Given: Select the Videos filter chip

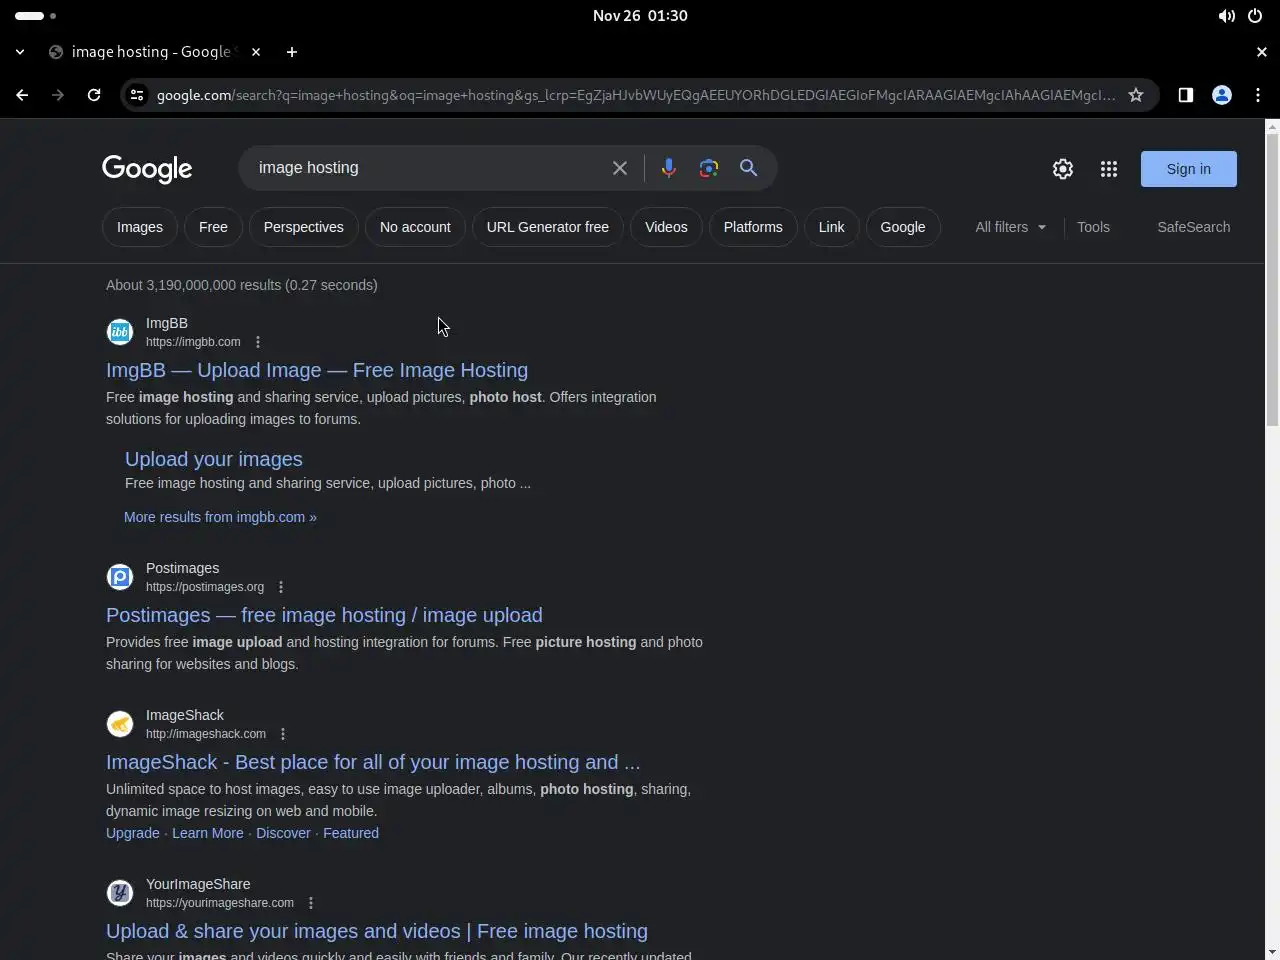Looking at the screenshot, I should 666,227.
